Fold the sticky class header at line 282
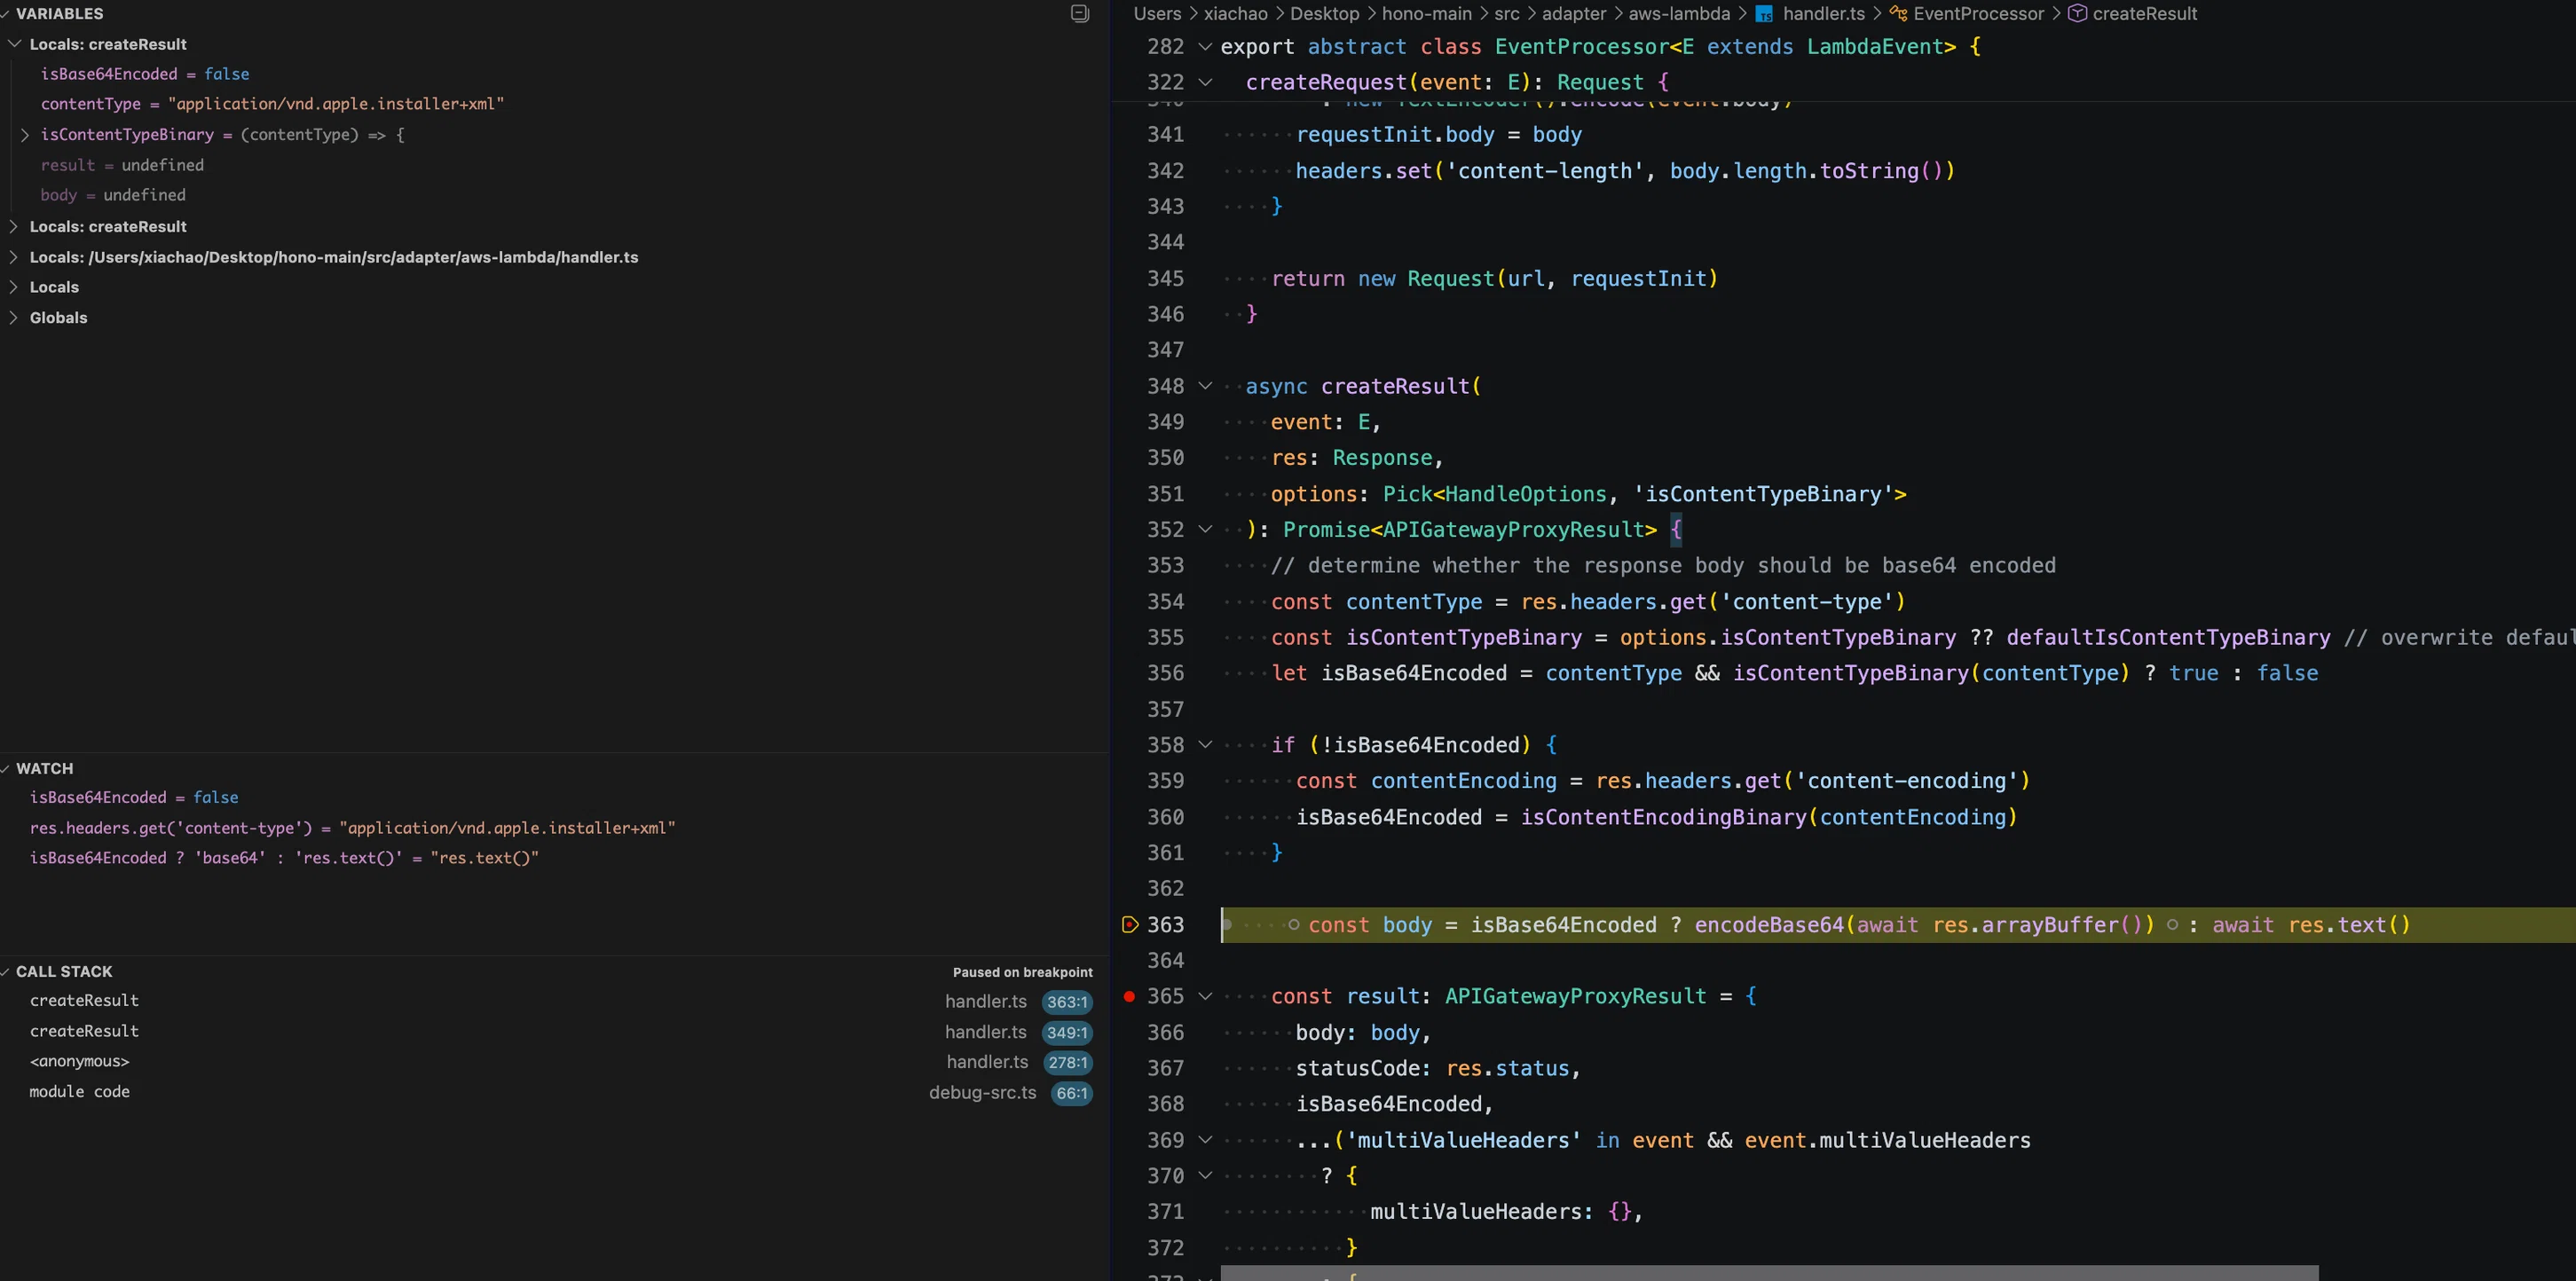This screenshot has width=2576, height=1281. coord(1205,46)
